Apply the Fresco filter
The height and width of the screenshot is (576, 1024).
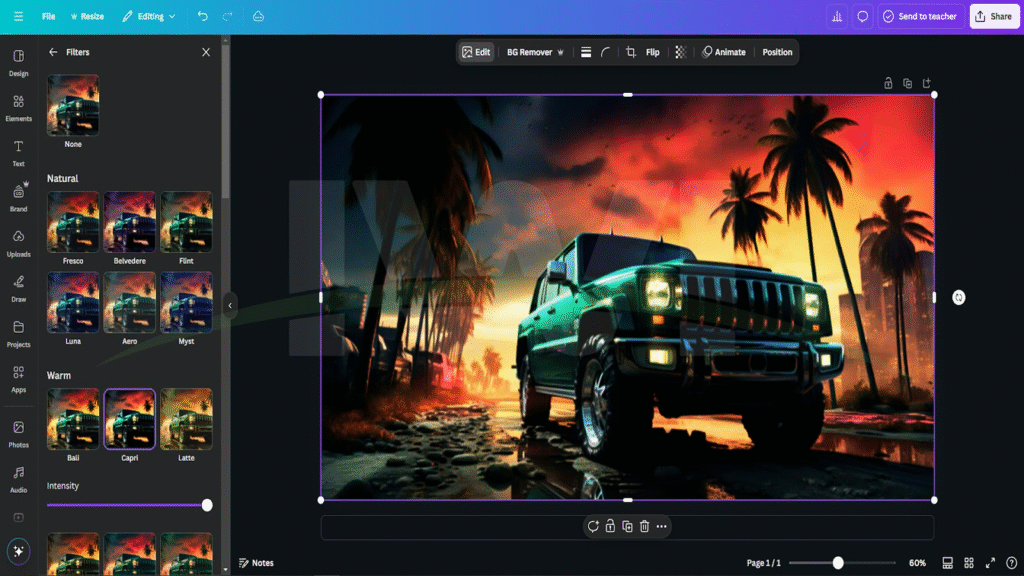click(x=72, y=221)
